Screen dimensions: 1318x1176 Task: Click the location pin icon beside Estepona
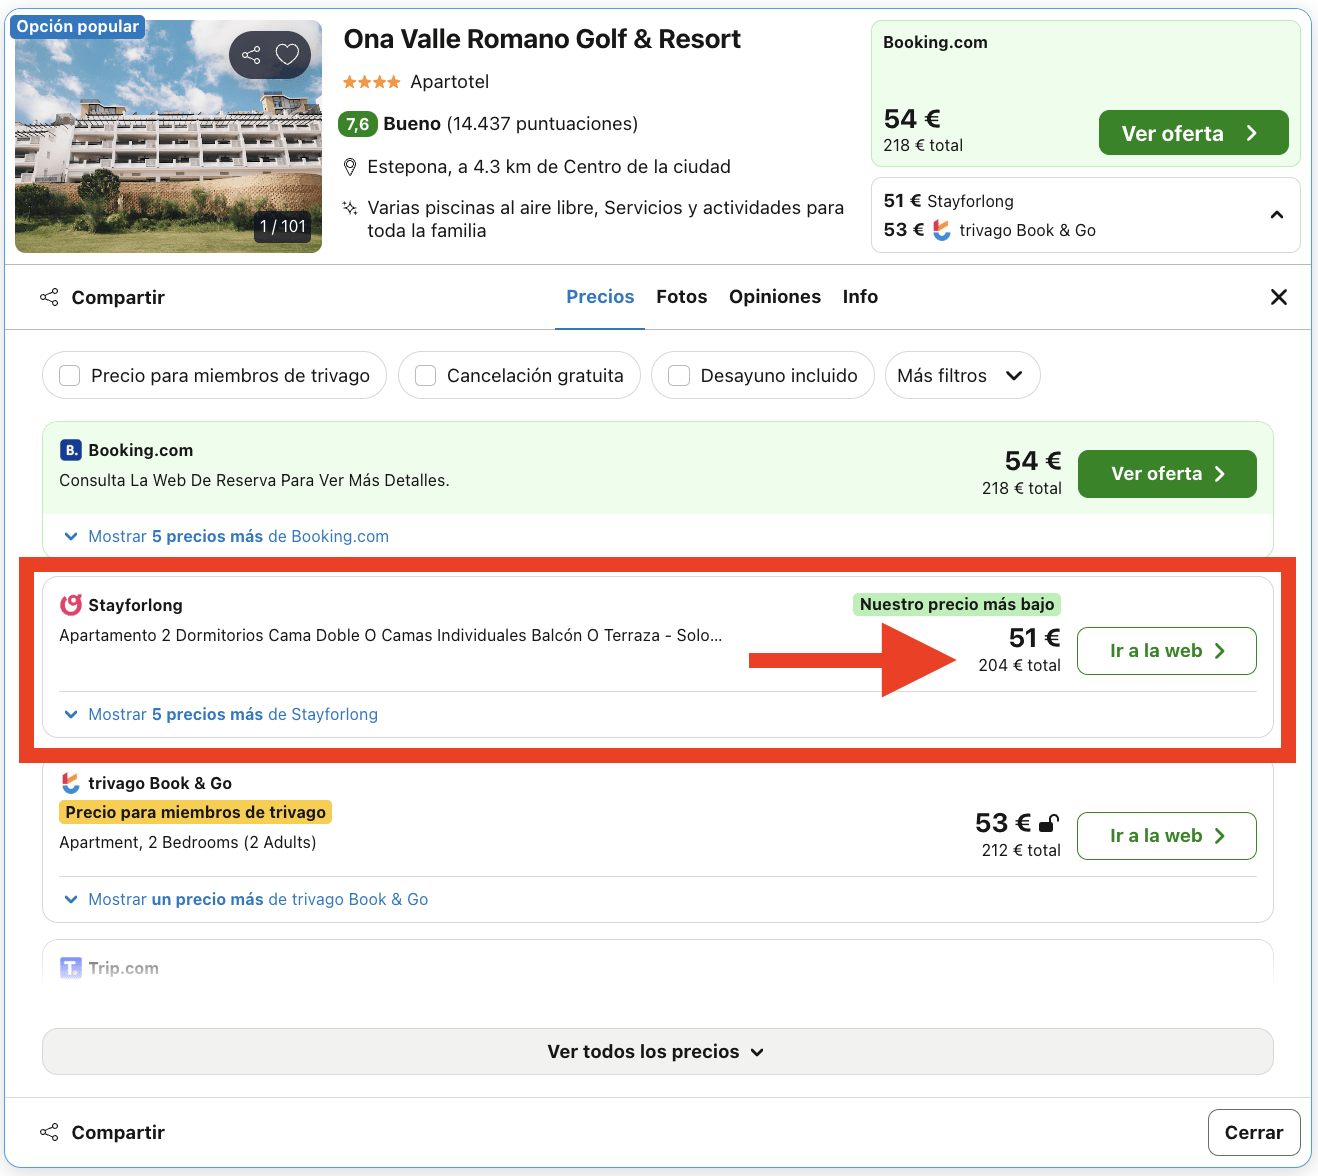(350, 167)
